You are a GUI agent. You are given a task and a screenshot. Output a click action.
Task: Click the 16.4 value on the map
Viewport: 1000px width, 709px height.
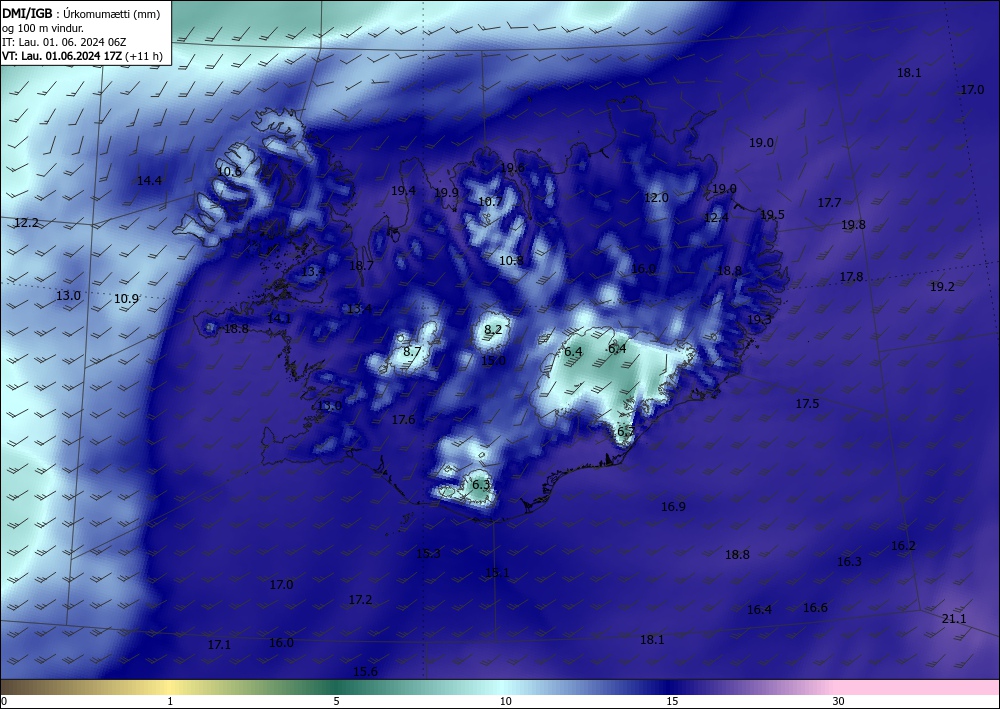tap(759, 610)
